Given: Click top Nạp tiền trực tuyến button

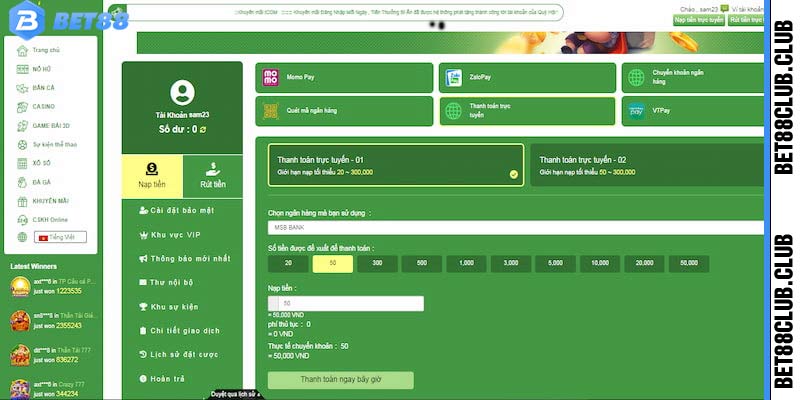Looking at the screenshot, I should click(698, 20).
